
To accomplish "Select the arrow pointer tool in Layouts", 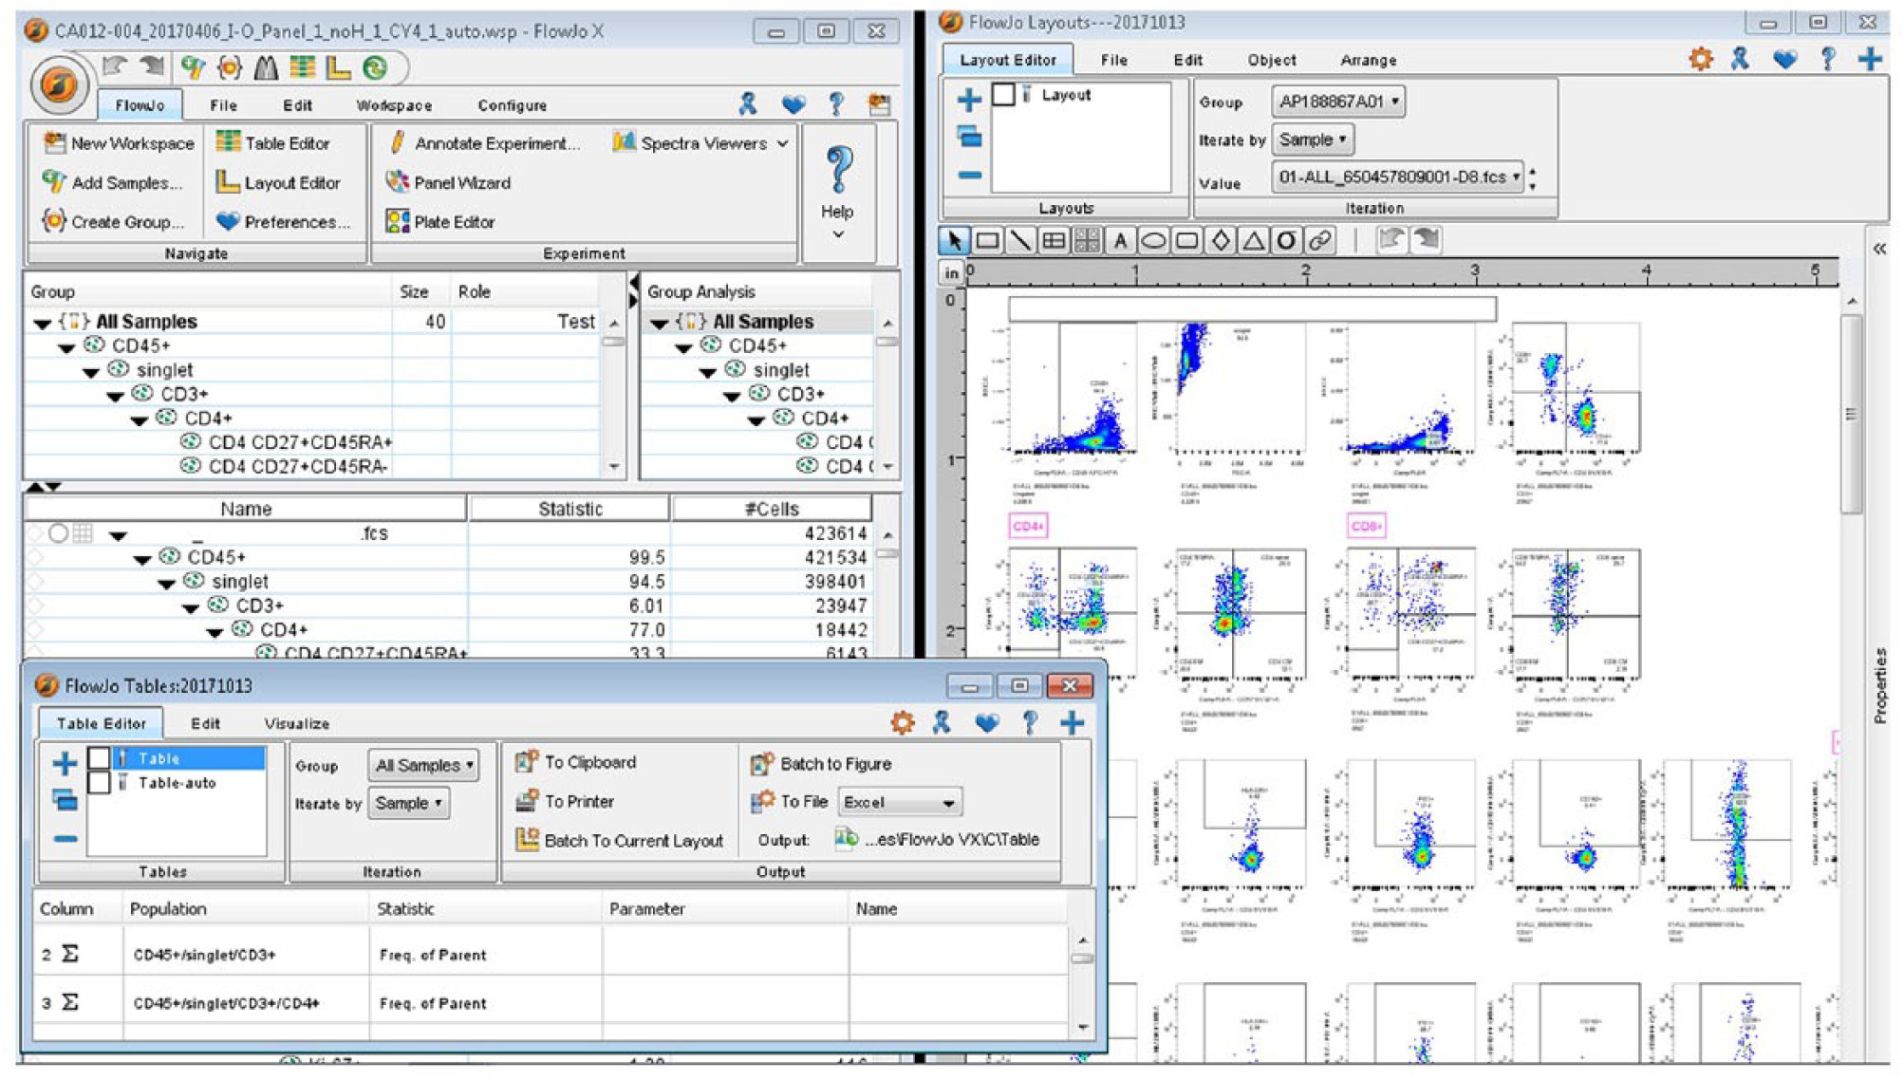I will pyautogui.click(x=954, y=240).
